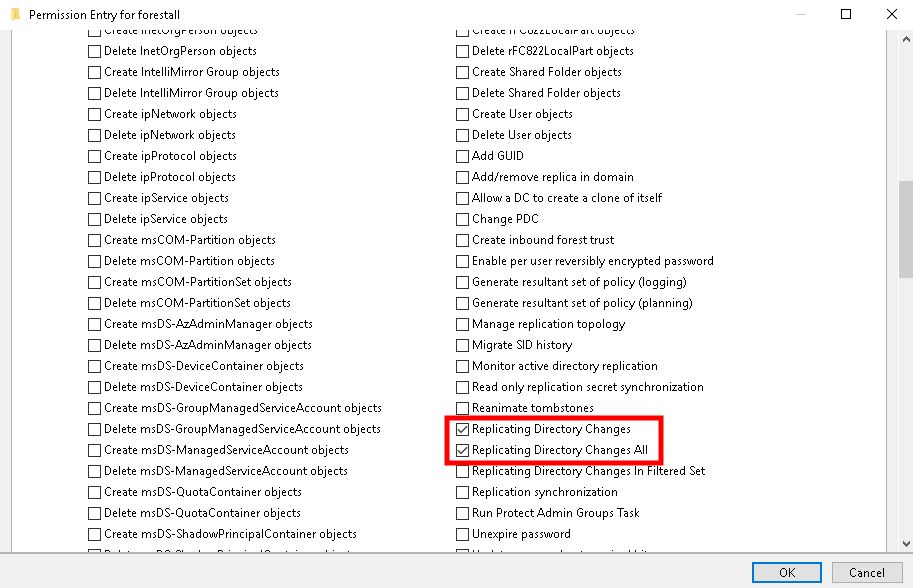
Task: Click the folder icon in title bar
Action: pyautogui.click(x=14, y=15)
